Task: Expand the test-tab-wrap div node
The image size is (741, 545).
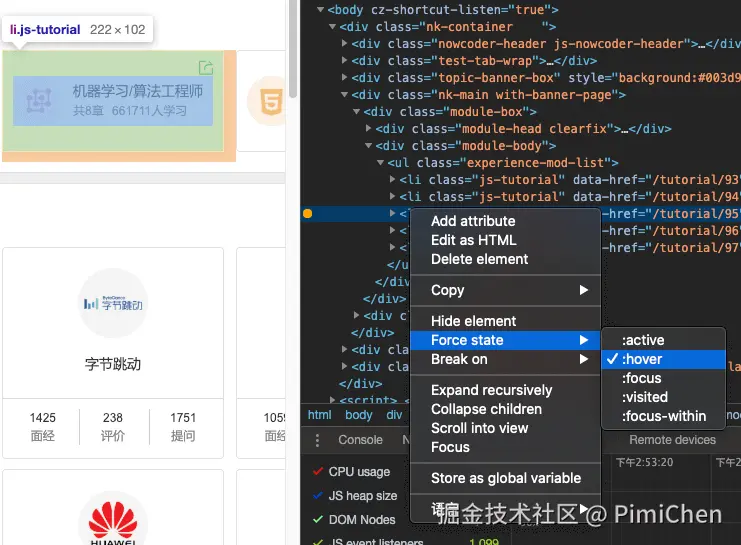Action: 345,61
